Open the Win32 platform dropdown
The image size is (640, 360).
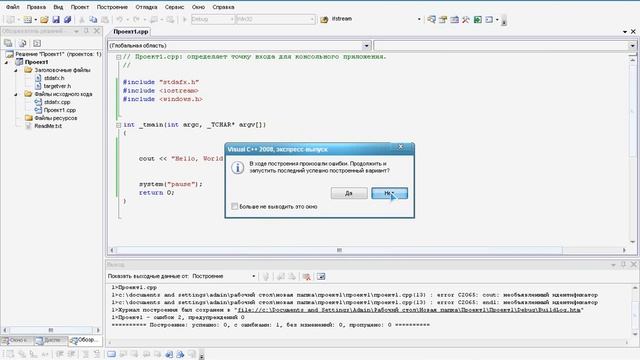[x=312, y=19]
